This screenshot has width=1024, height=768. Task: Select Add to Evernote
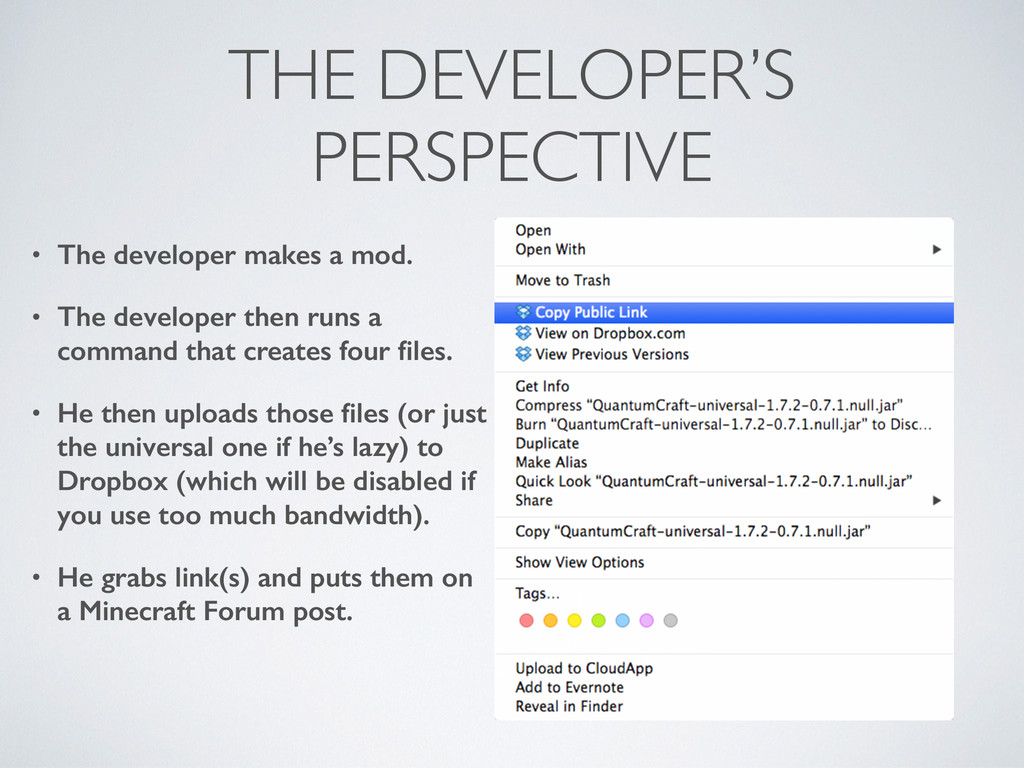(724, 687)
